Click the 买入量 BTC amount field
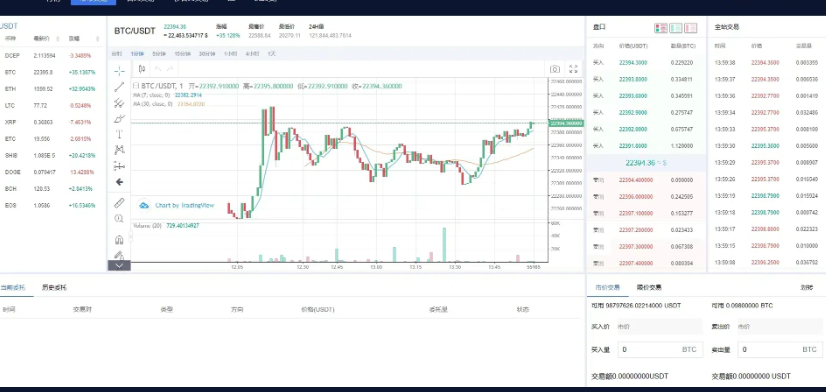This screenshot has width=826, height=392. coord(660,349)
